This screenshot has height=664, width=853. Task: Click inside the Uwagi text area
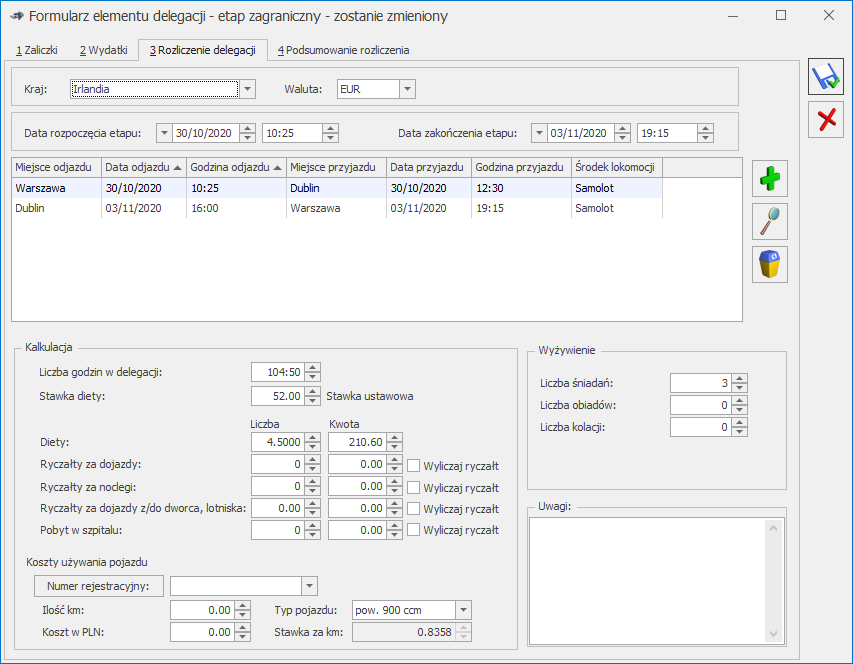[645, 580]
